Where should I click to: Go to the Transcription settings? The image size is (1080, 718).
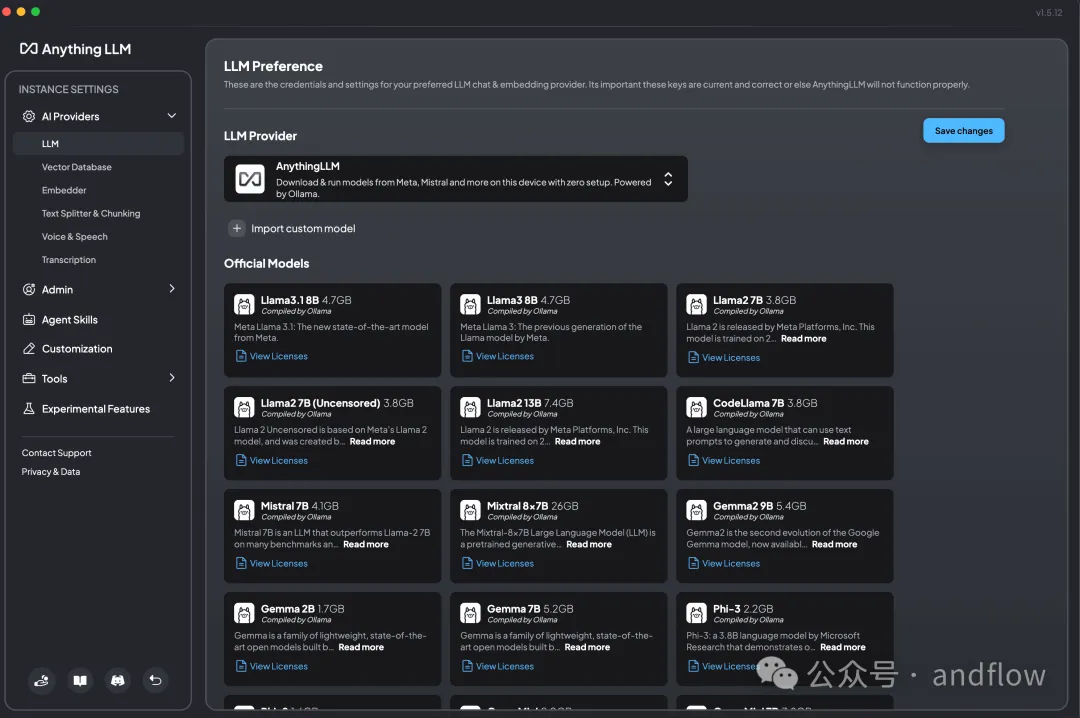tap(69, 260)
